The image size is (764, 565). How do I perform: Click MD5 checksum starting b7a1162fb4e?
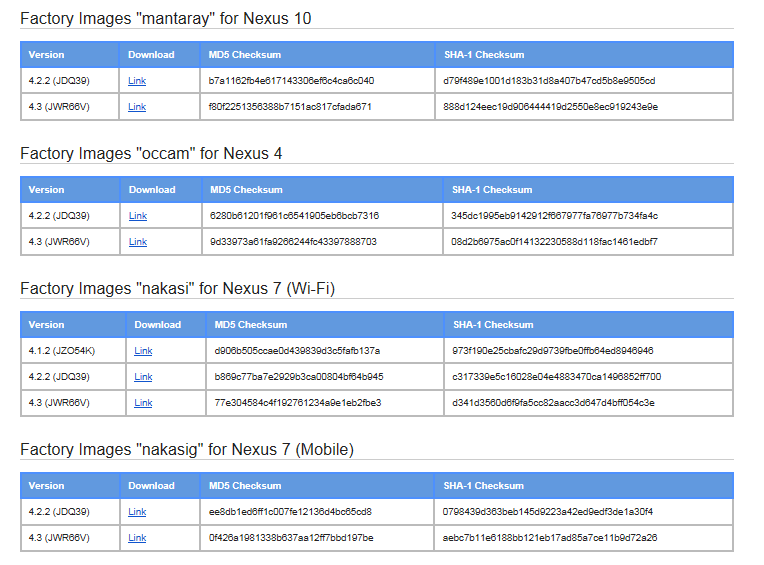tap(291, 81)
